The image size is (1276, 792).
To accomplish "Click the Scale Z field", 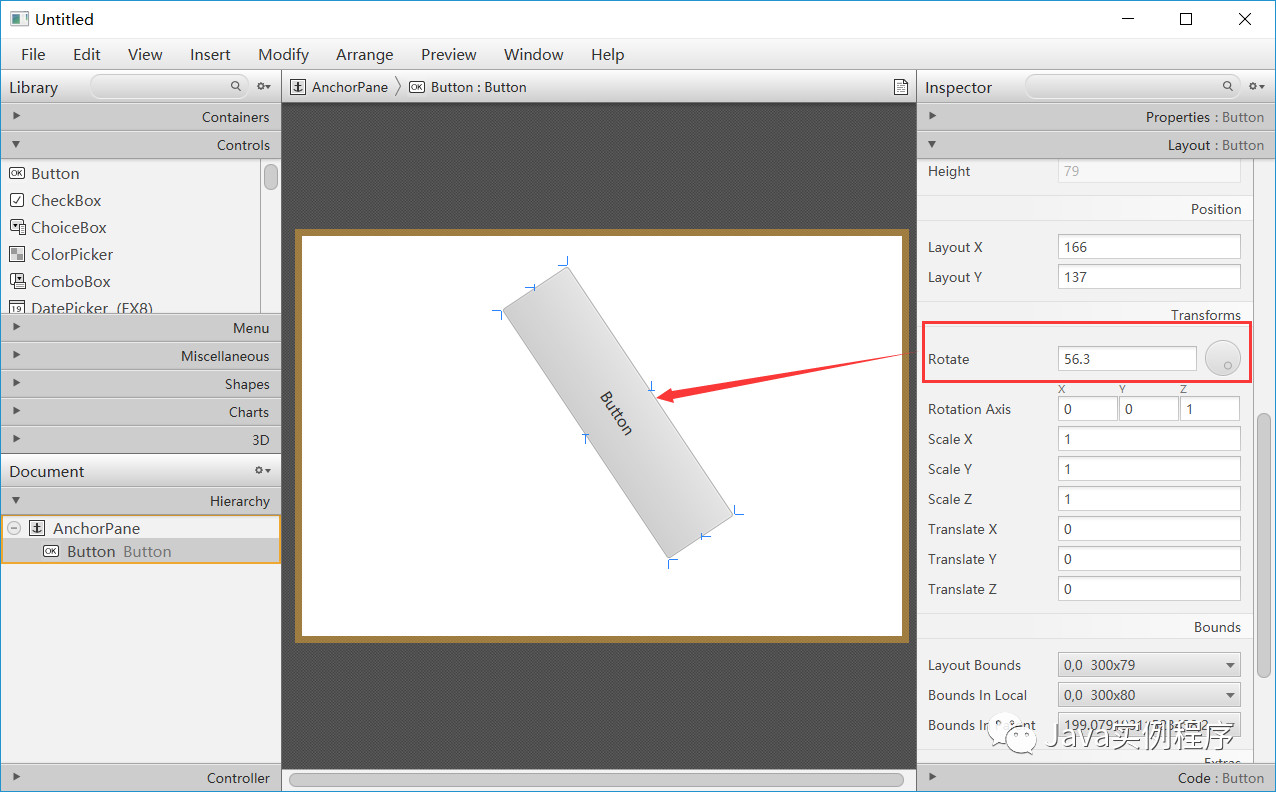I will (1149, 499).
